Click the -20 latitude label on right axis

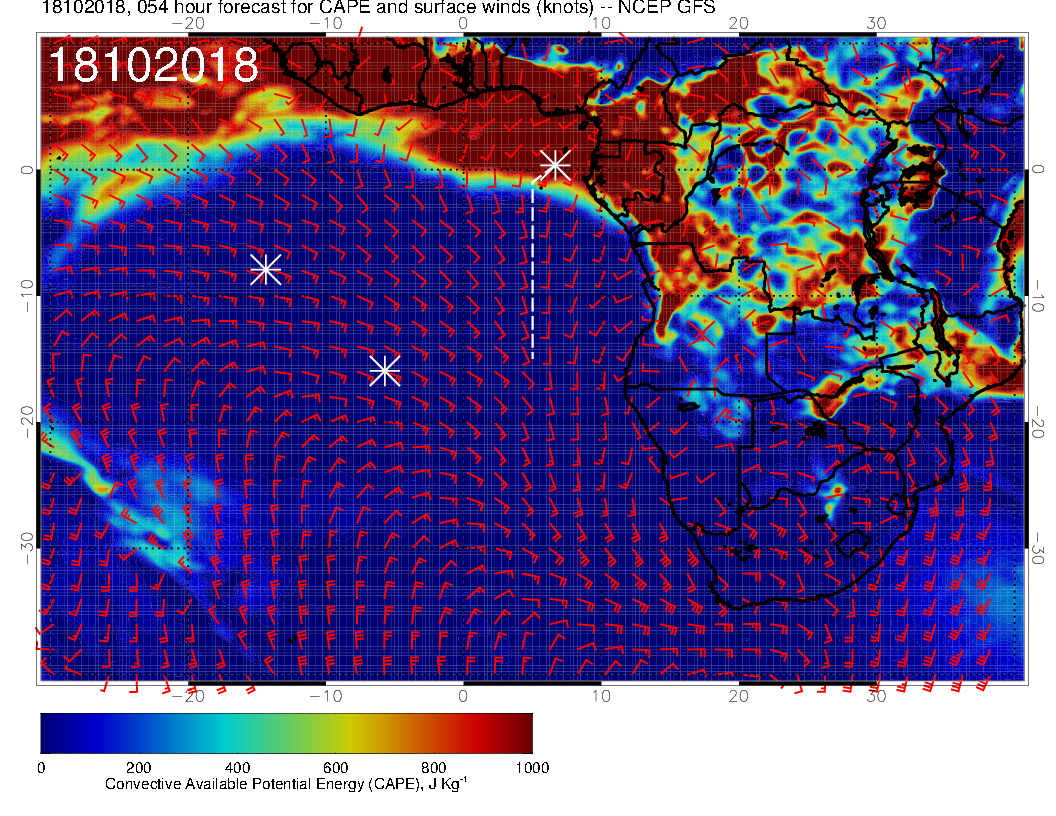pos(1038,422)
